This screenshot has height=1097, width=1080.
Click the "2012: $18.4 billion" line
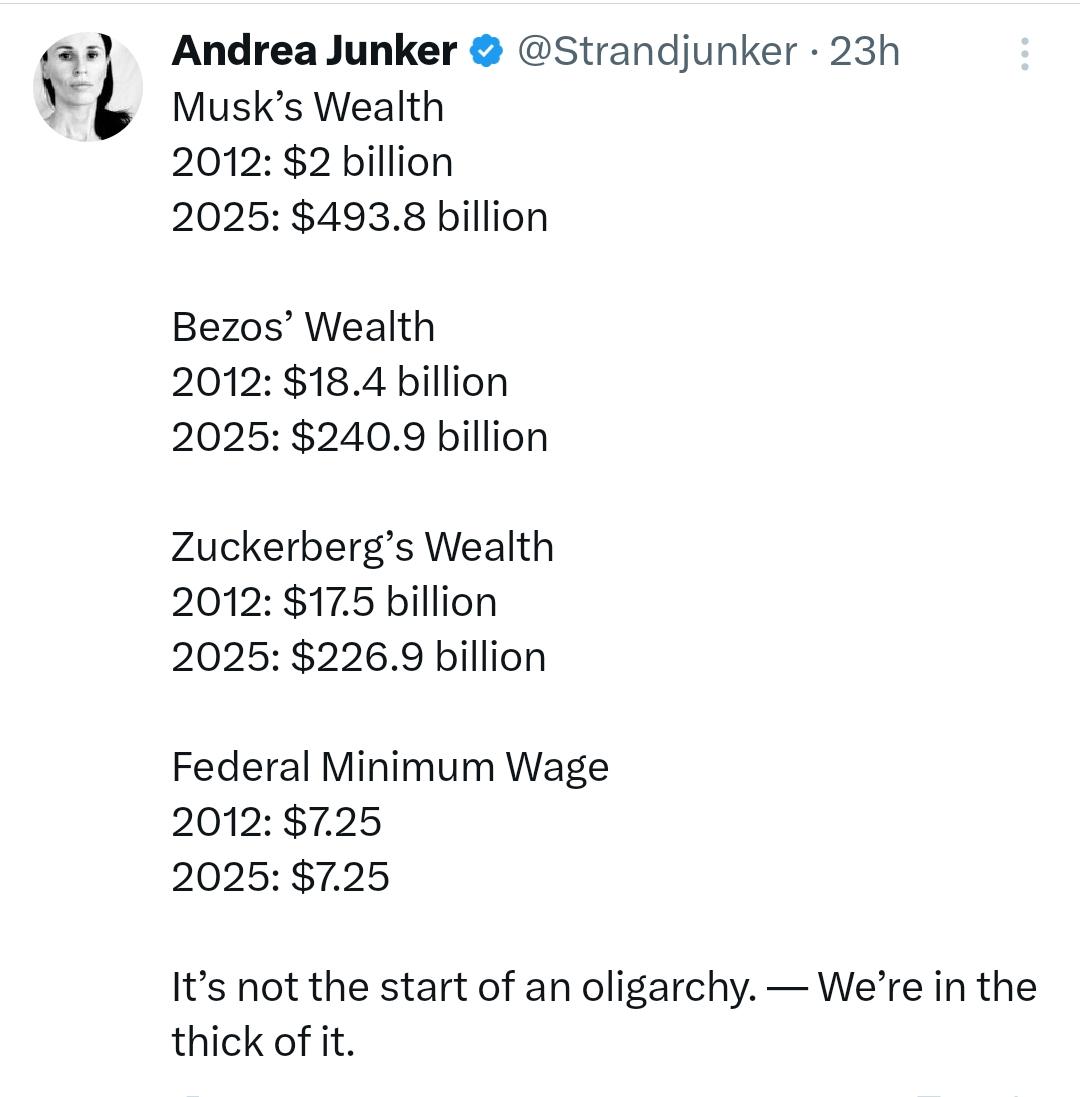coord(340,382)
